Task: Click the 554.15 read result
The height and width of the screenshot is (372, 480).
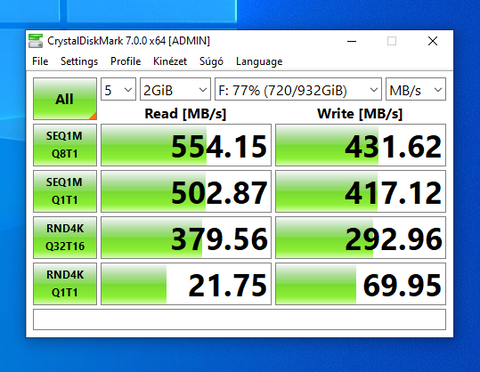Action: (x=186, y=145)
